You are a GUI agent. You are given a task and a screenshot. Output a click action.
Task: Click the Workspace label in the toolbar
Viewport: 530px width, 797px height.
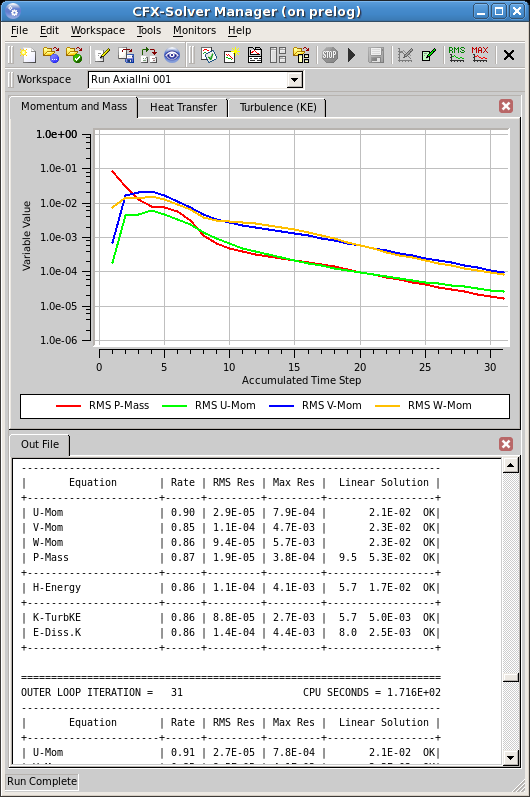44,79
